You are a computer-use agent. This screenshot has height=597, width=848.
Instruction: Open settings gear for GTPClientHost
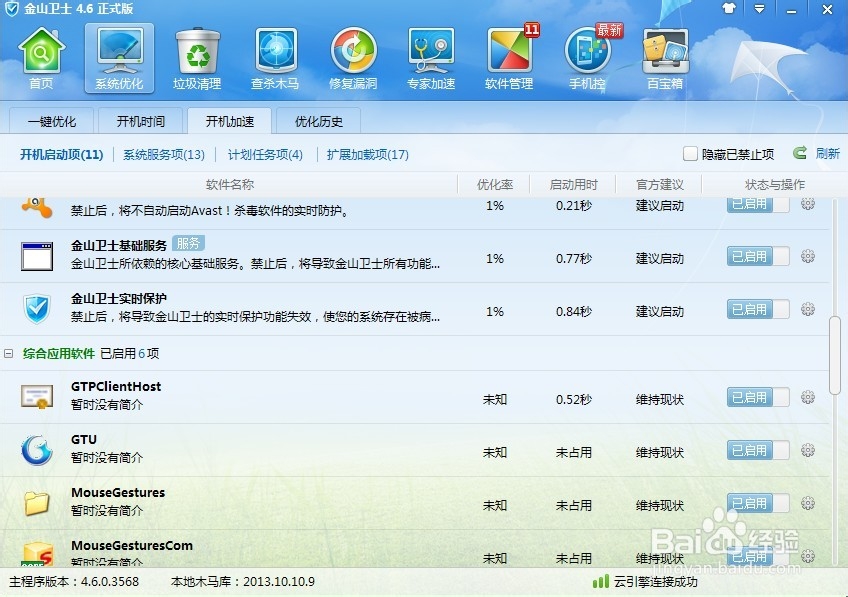coord(808,397)
